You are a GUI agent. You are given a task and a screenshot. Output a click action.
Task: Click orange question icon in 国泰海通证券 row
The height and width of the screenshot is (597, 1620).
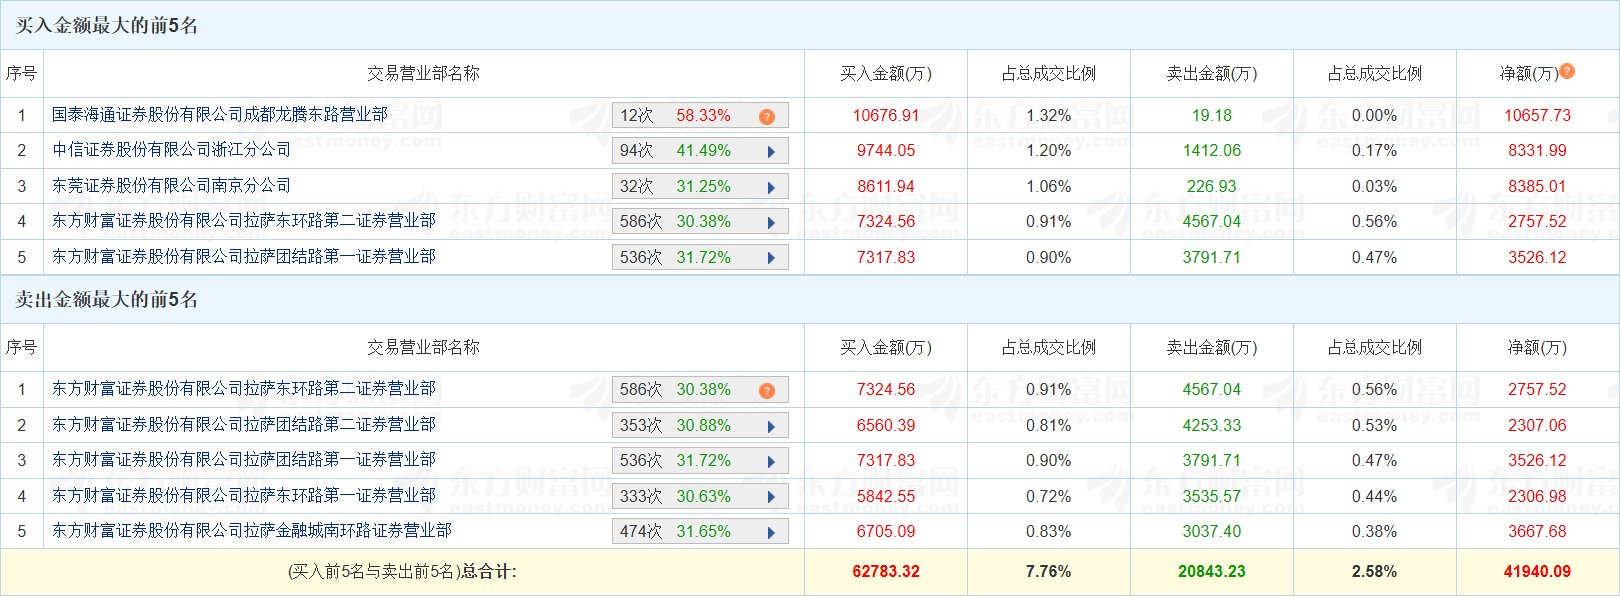767,117
